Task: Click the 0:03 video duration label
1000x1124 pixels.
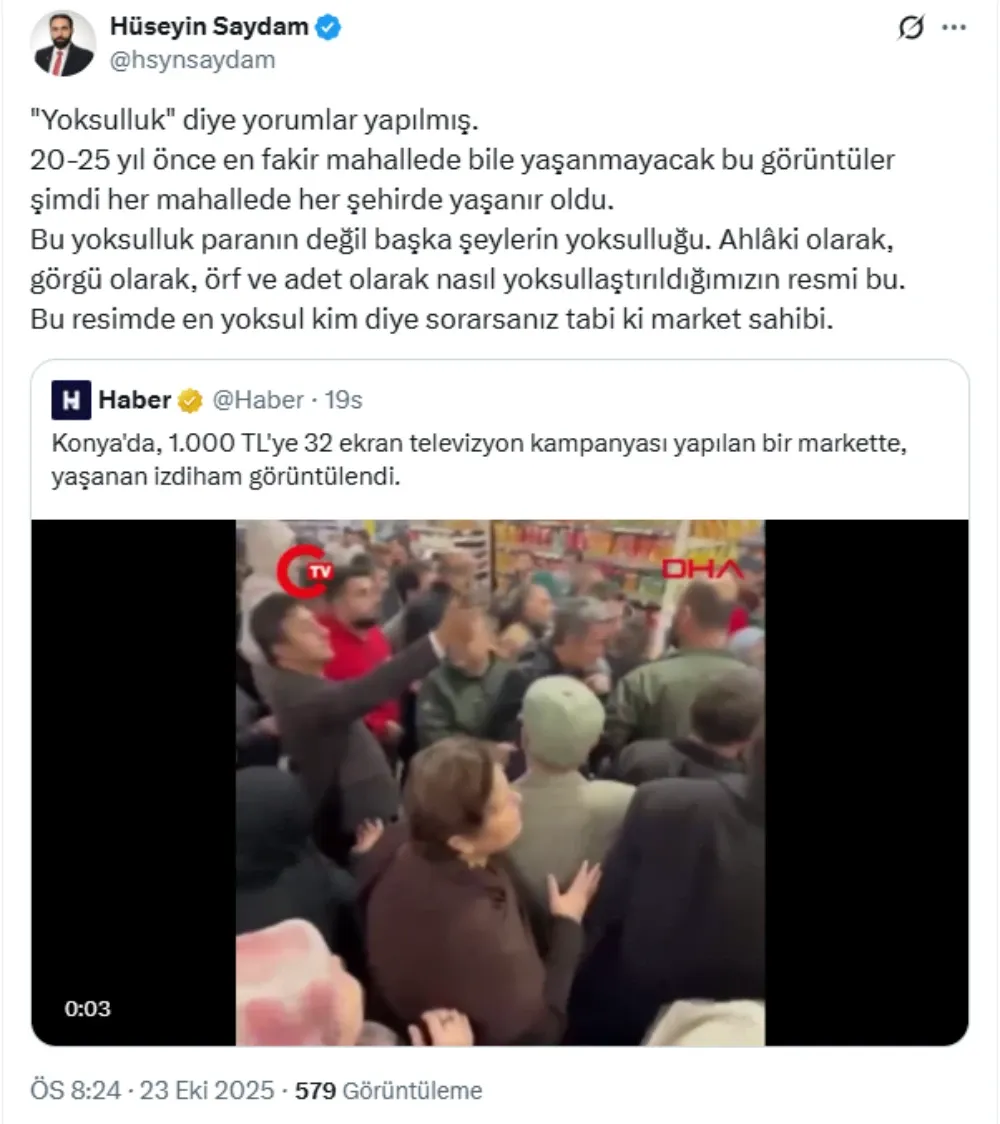Action: point(87,1009)
